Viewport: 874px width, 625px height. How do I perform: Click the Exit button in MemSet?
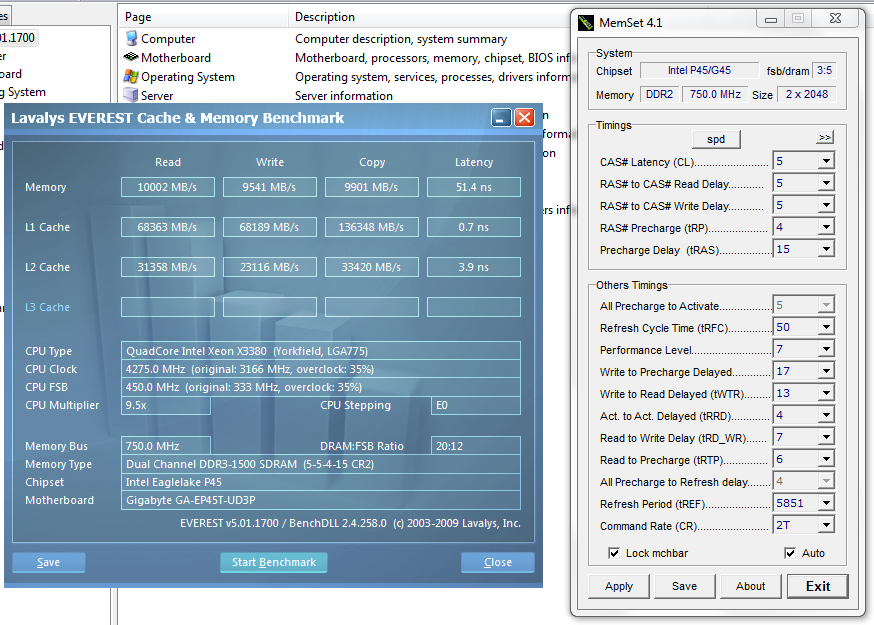click(818, 586)
